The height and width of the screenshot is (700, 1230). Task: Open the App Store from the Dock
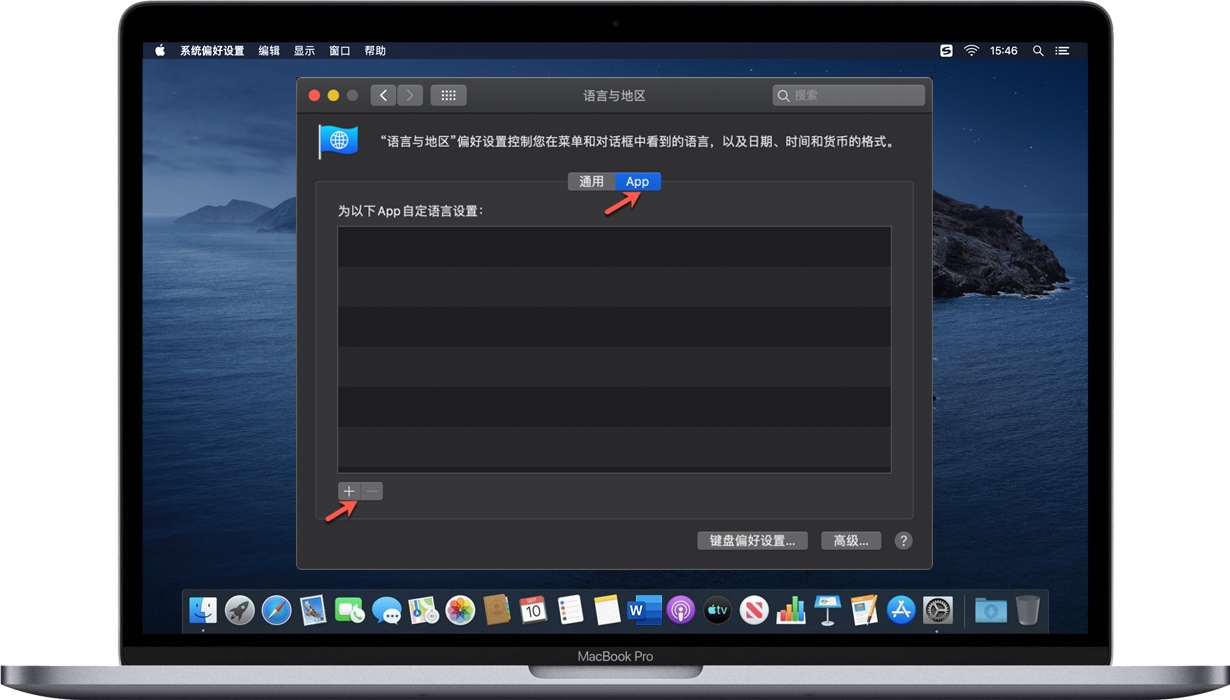pyautogui.click(x=899, y=610)
